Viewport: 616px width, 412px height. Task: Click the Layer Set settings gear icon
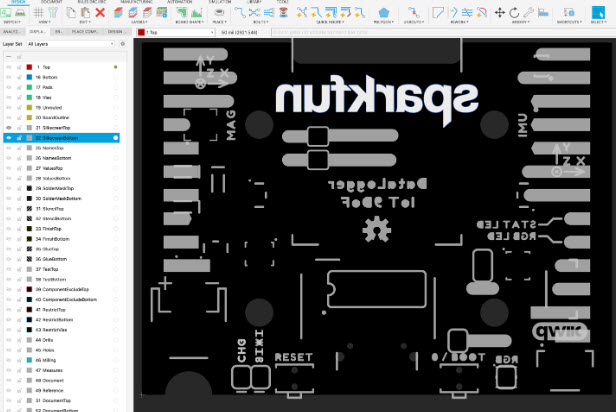pos(123,45)
